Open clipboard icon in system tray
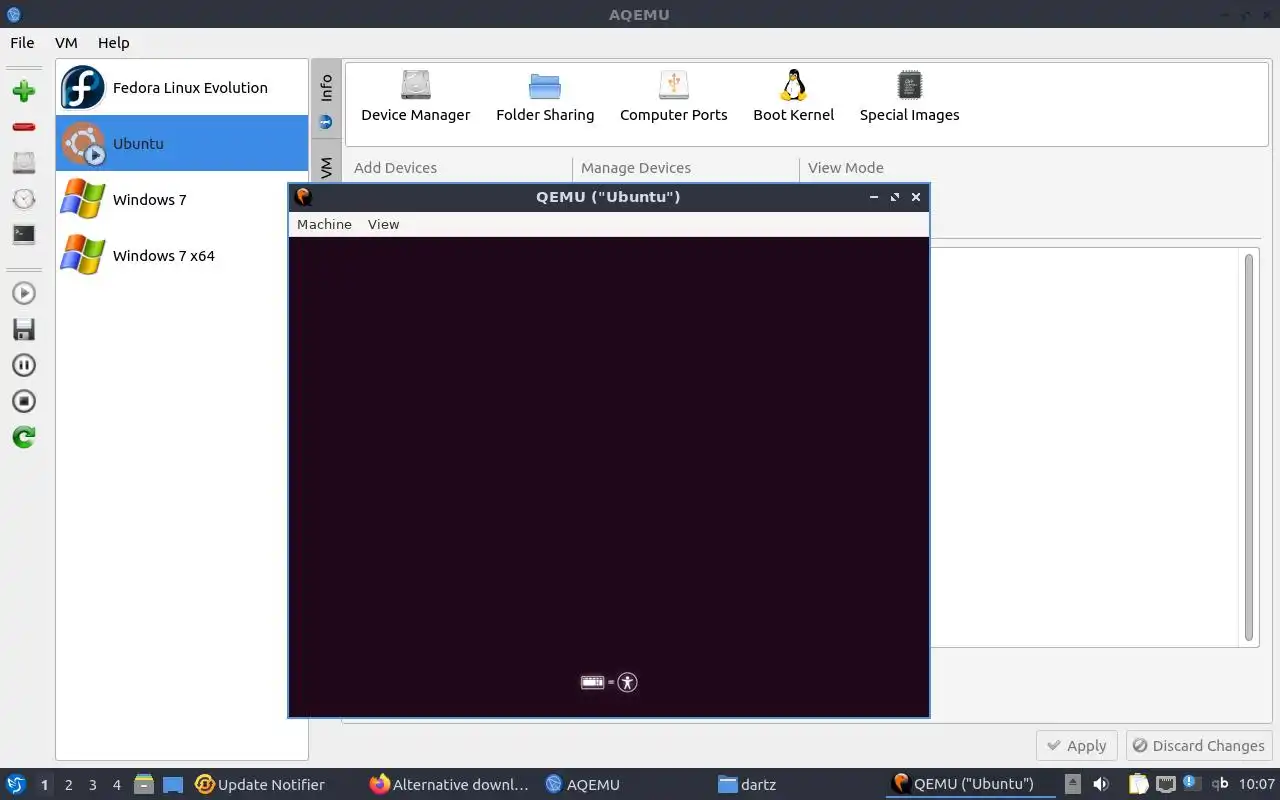1280x800 pixels. pyautogui.click(x=1139, y=785)
